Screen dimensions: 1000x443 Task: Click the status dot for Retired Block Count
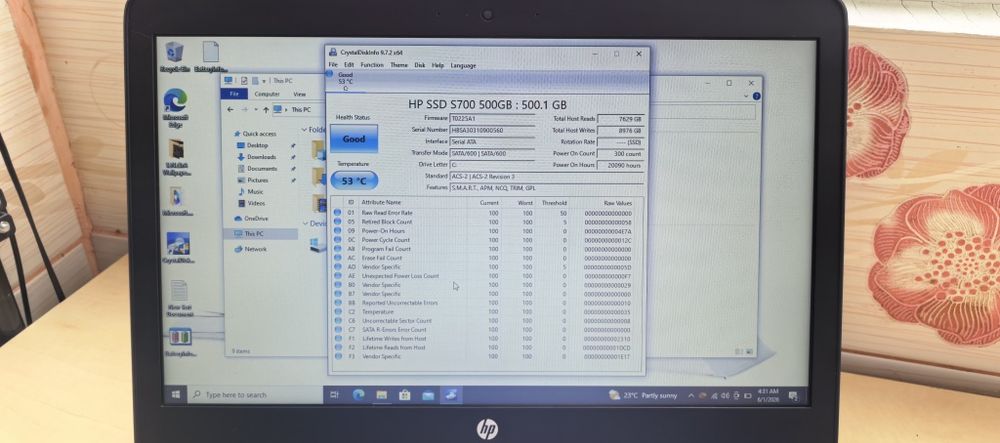tap(337, 222)
